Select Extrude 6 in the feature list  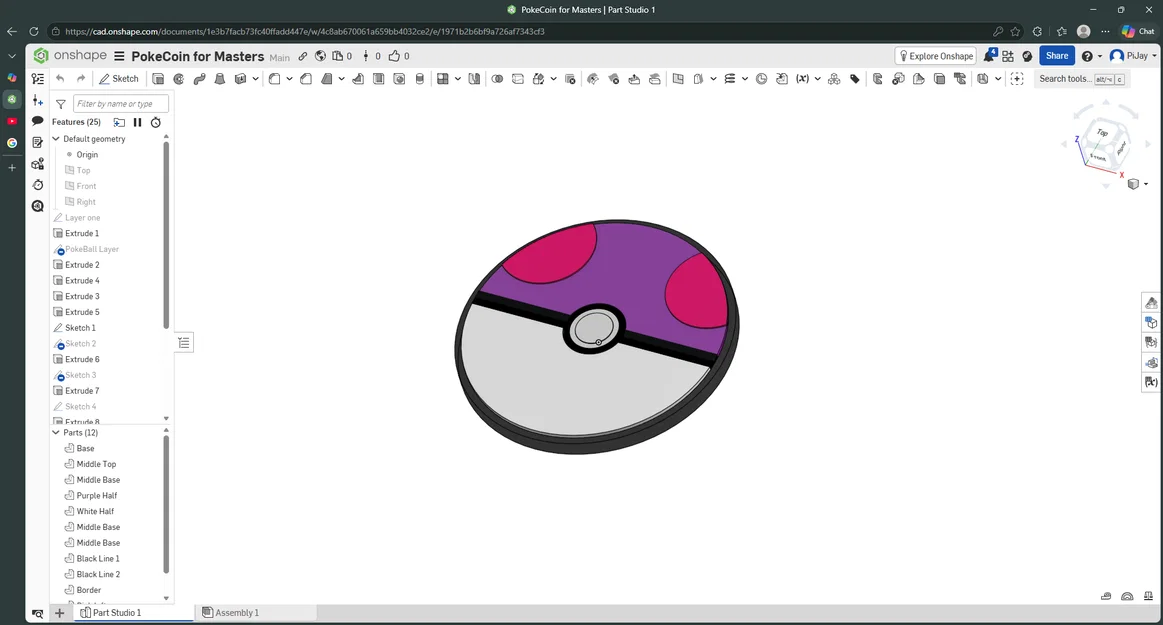[82, 359]
